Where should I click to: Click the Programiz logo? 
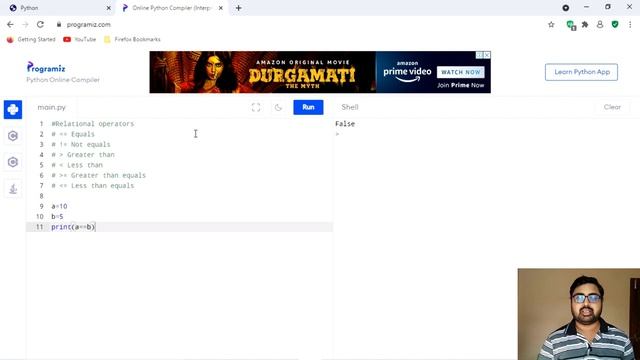pyautogui.click(x=46, y=67)
